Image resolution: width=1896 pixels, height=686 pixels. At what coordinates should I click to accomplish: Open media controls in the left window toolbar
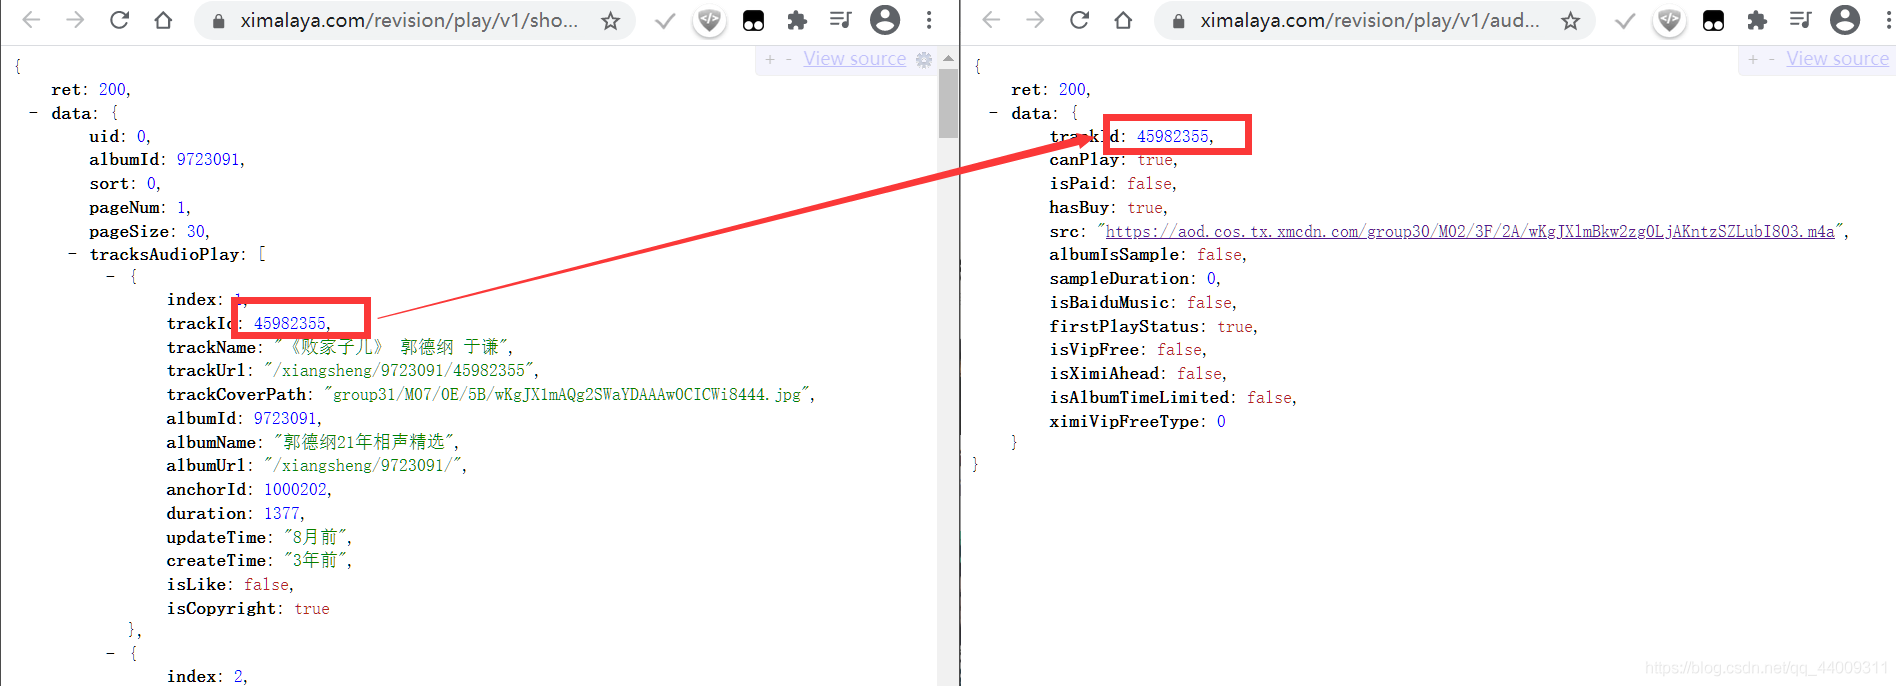tap(841, 20)
